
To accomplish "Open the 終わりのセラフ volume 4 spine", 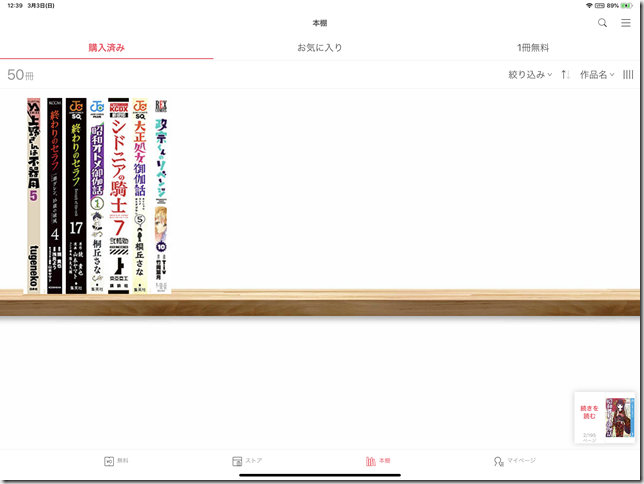I will (55, 196).
